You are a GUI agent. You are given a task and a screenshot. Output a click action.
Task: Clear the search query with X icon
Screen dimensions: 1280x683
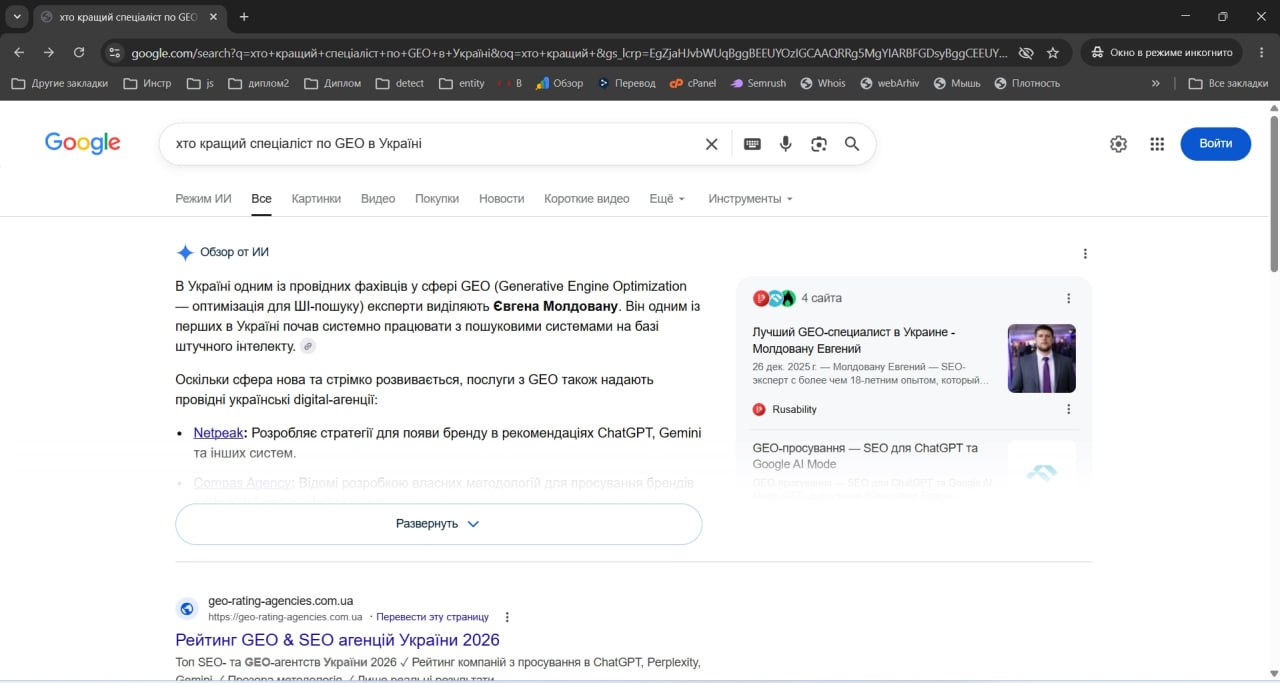[x=712, y=144]
